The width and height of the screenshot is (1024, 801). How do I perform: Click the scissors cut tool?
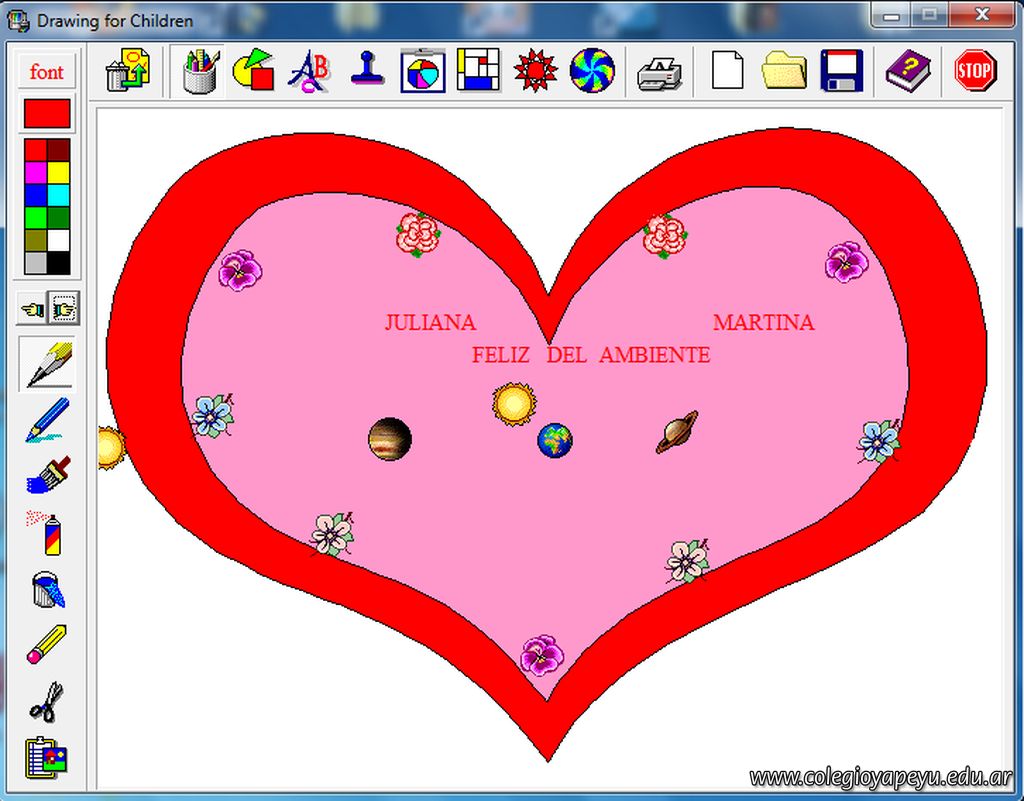coord(47,701)
